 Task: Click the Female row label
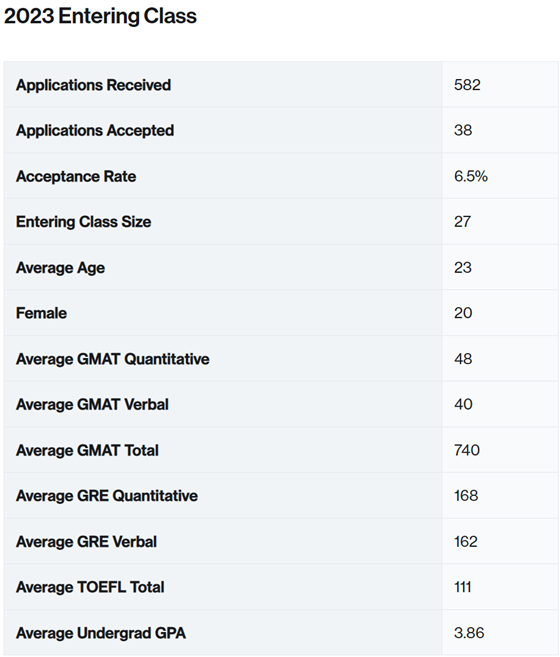click(x=41, y=313)
